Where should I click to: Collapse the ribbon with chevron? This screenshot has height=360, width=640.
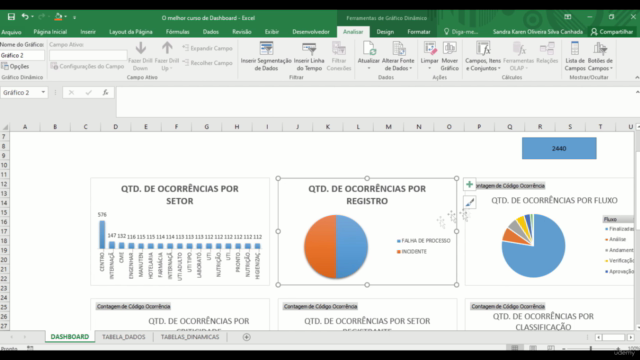(x=637, y=78)
